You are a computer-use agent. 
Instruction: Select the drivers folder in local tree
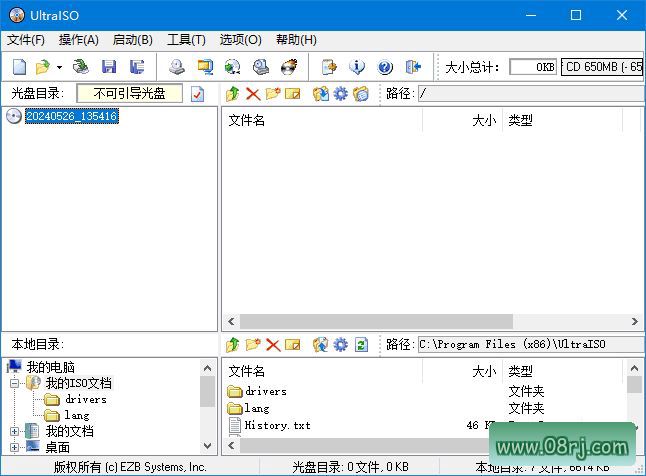pyautogui.click(x=86, y=399)
